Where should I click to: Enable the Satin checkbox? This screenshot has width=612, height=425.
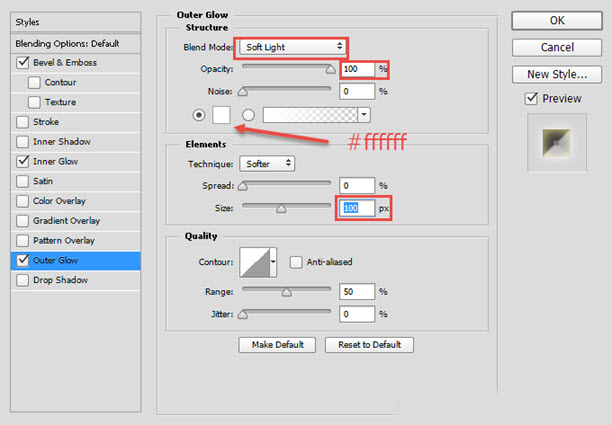click(x=23, y=181)
